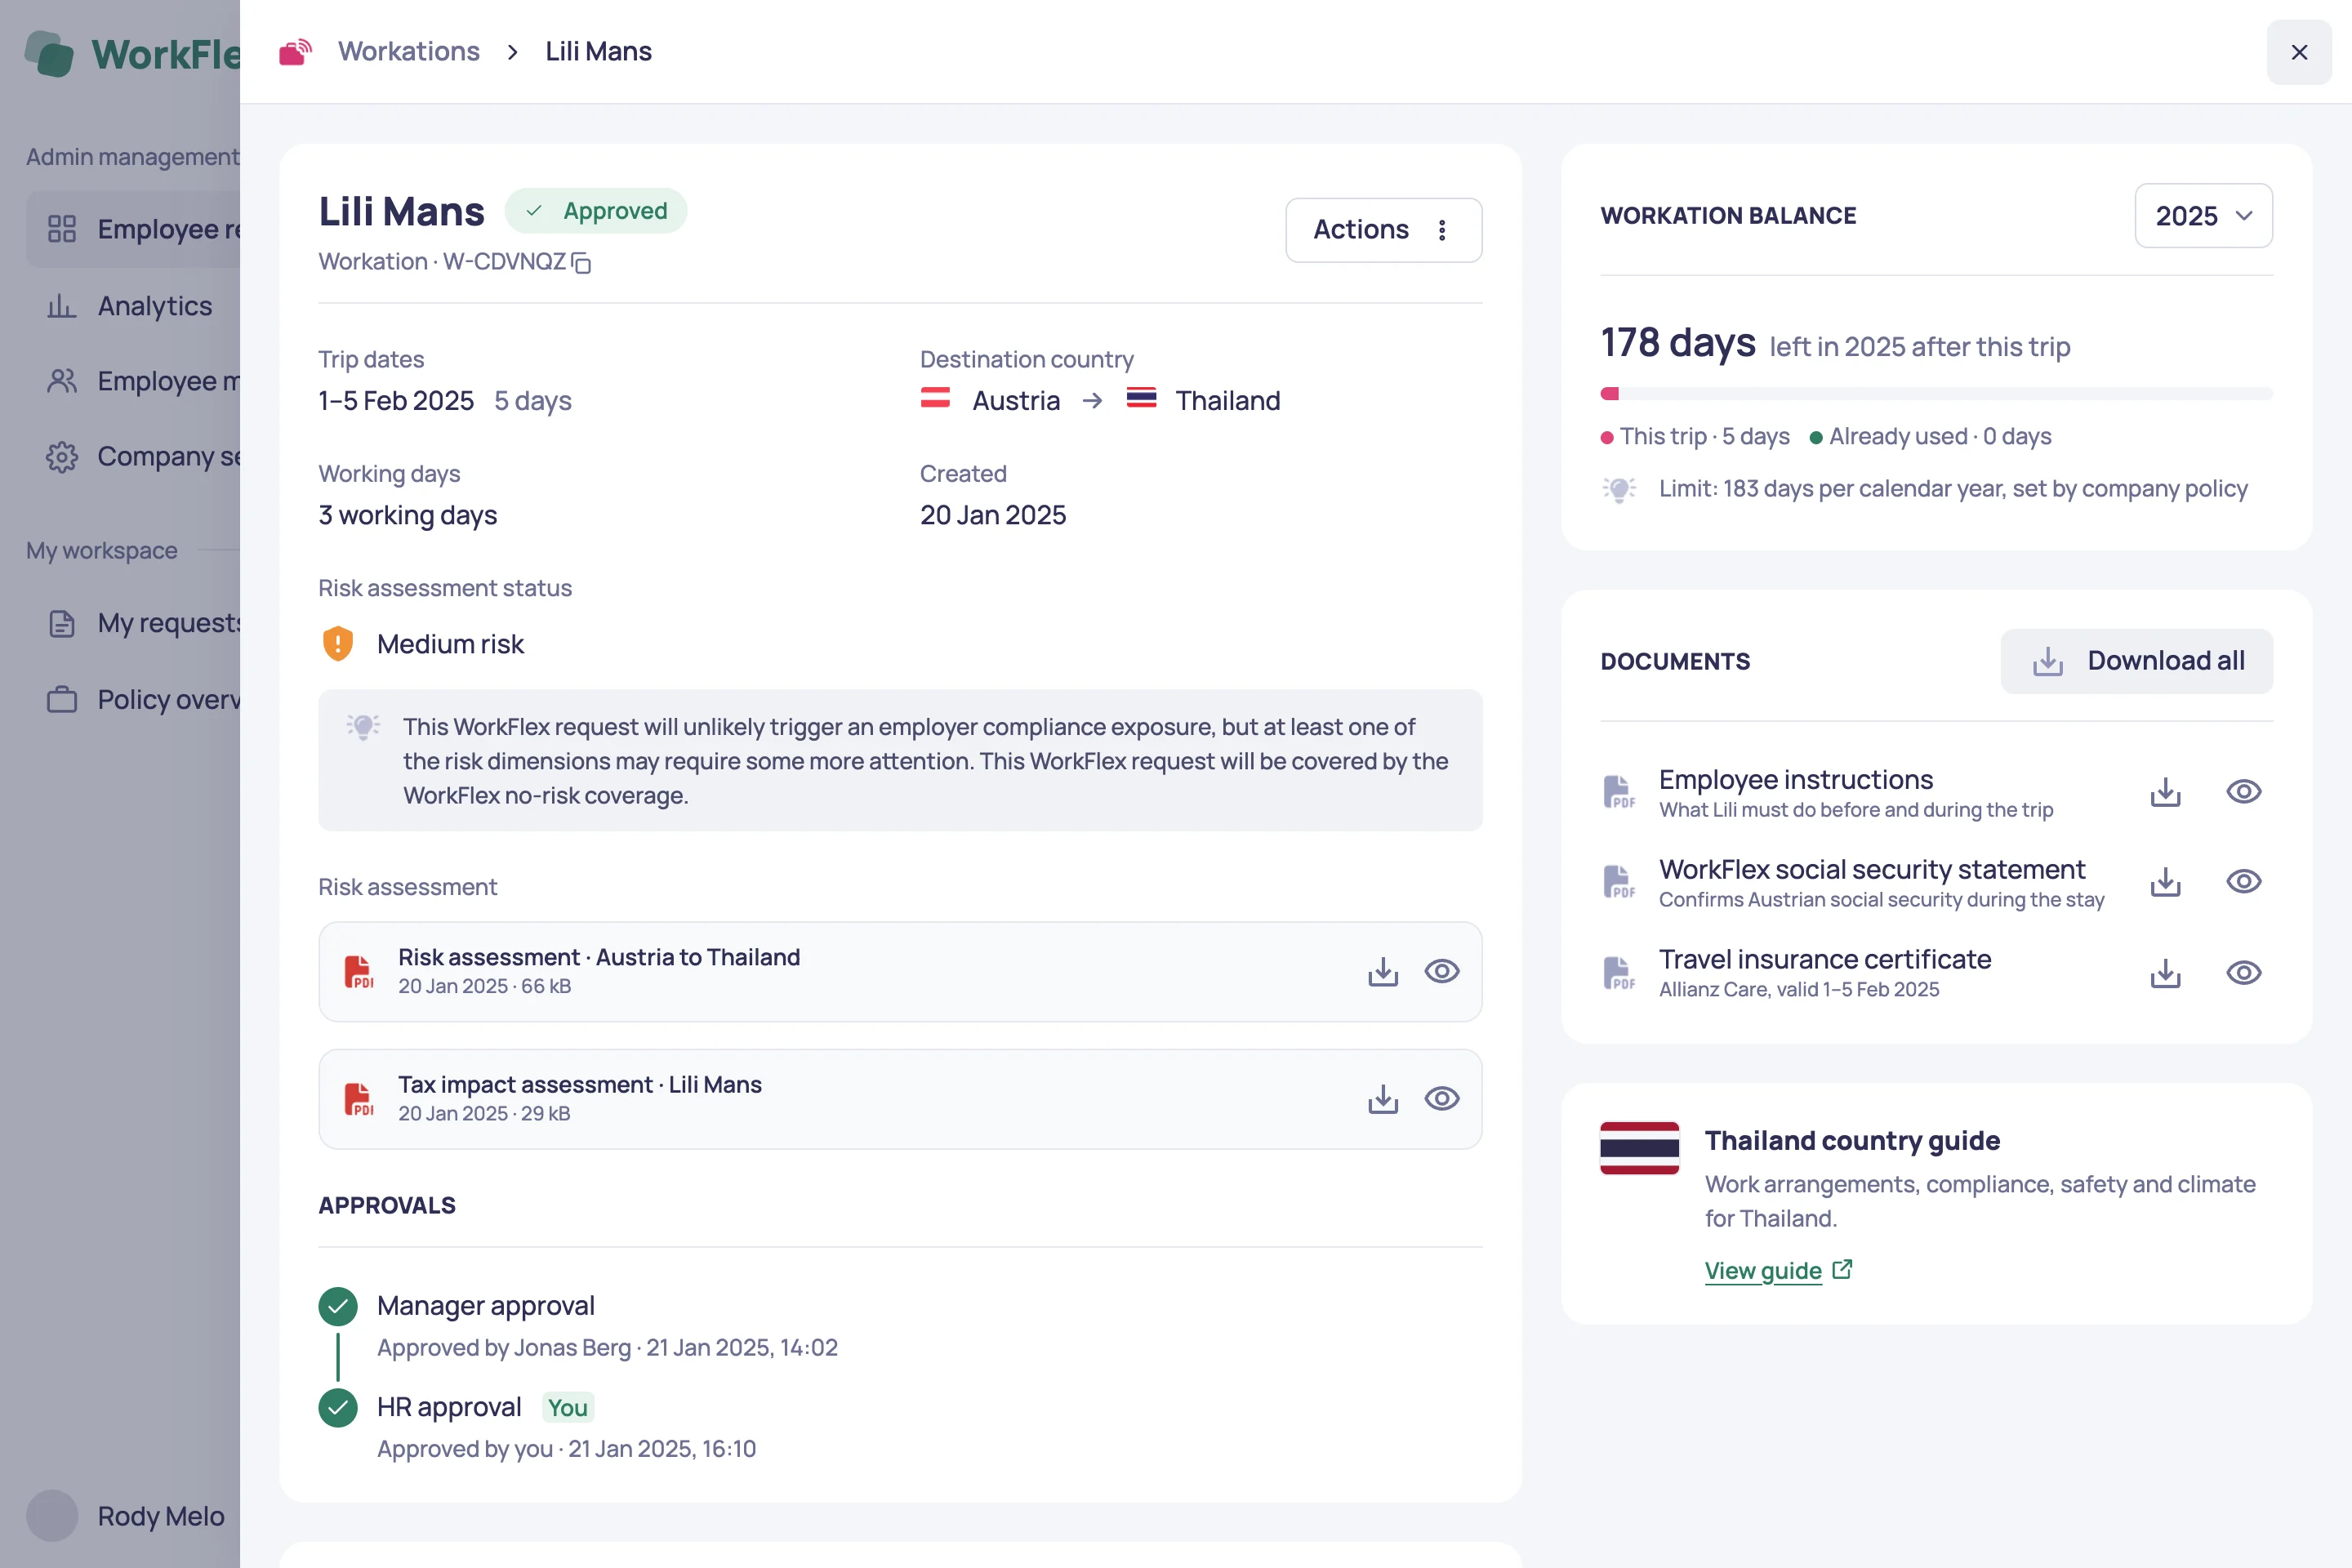Download Tax impact assessment PDF
2352x1568 pixels.
click(x=1383, y=1099)
